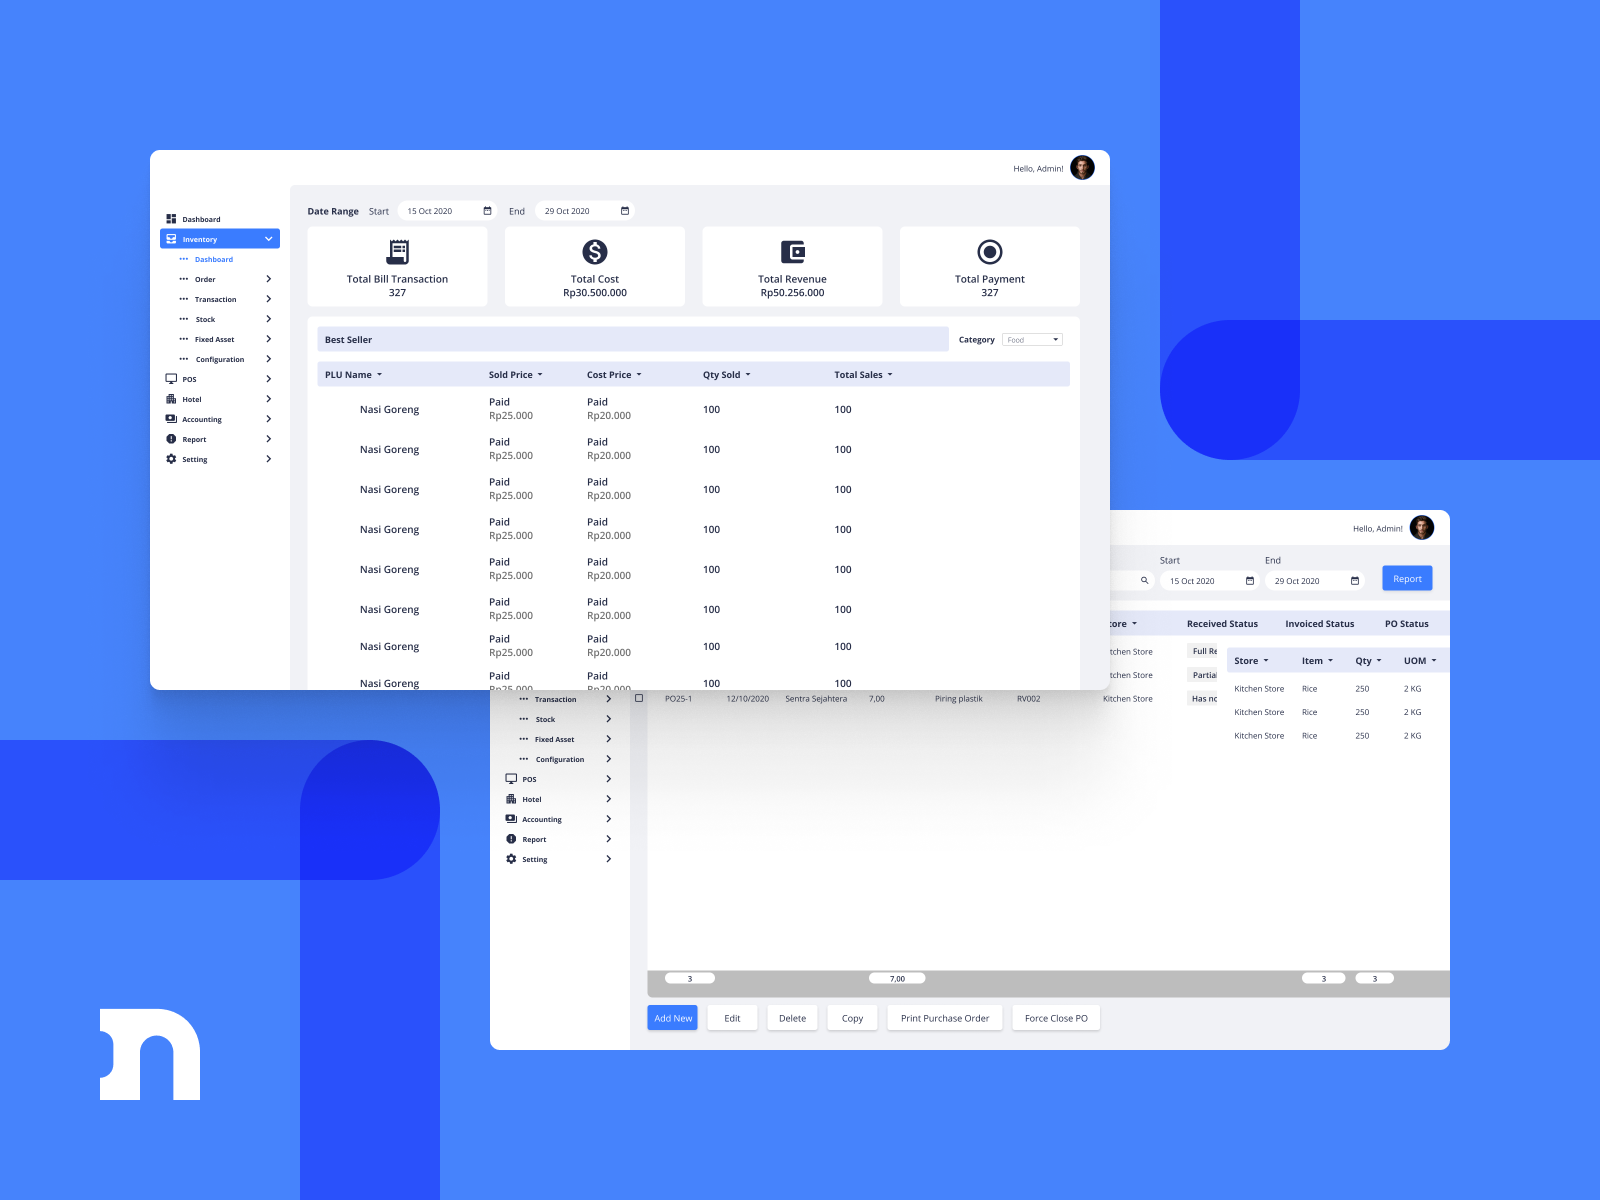Screen dimensions: 1600x1200
Task: Open the Dashboard from the sidebar grid icon
Action: point(172,219)
